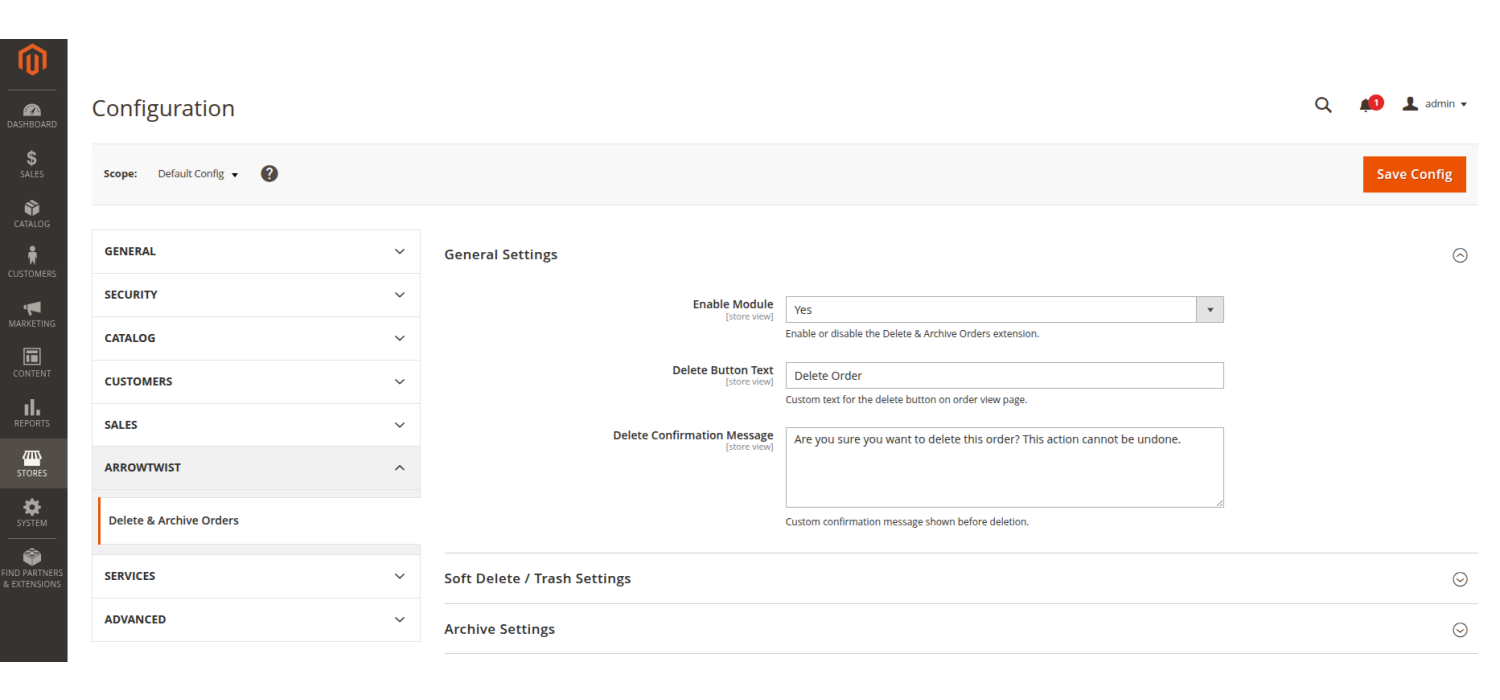Expand the Archive Settings section

1459,630
